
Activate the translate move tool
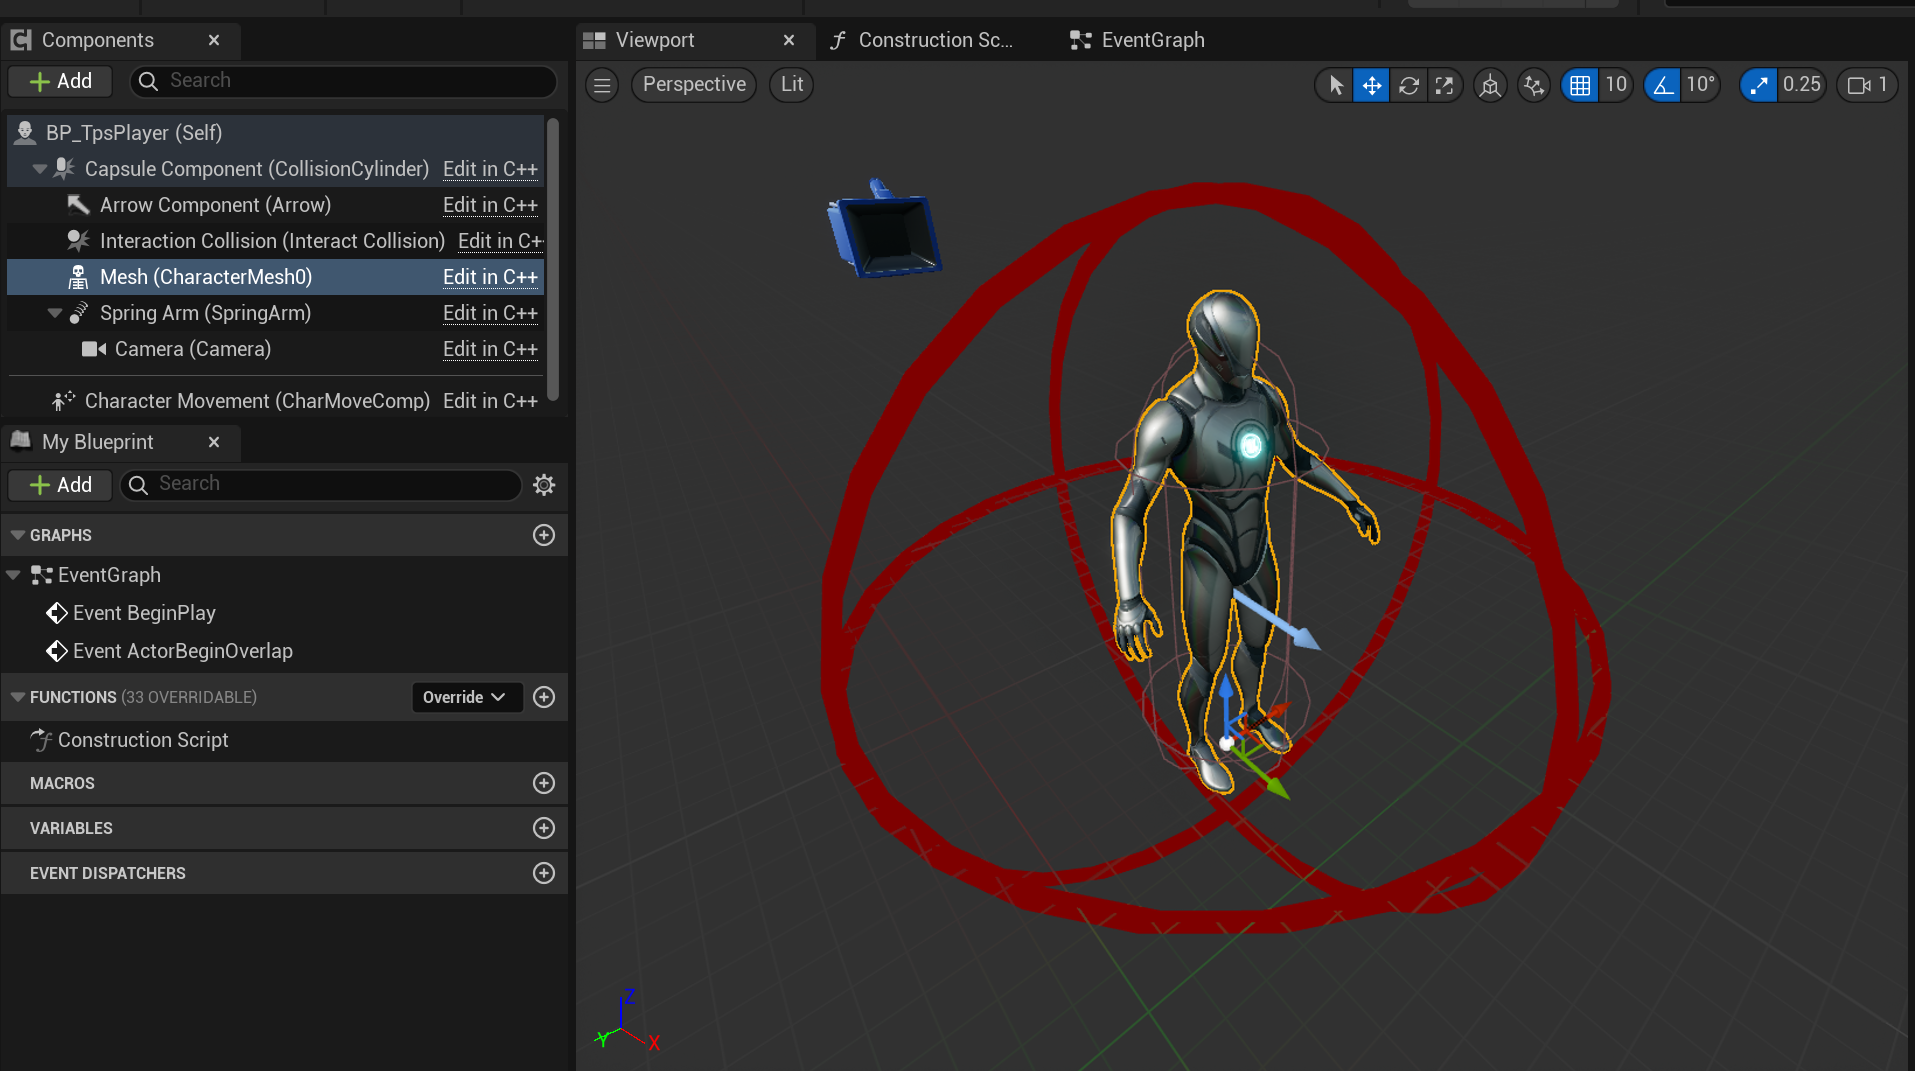pyautogui.click(x=1371, y=85)
